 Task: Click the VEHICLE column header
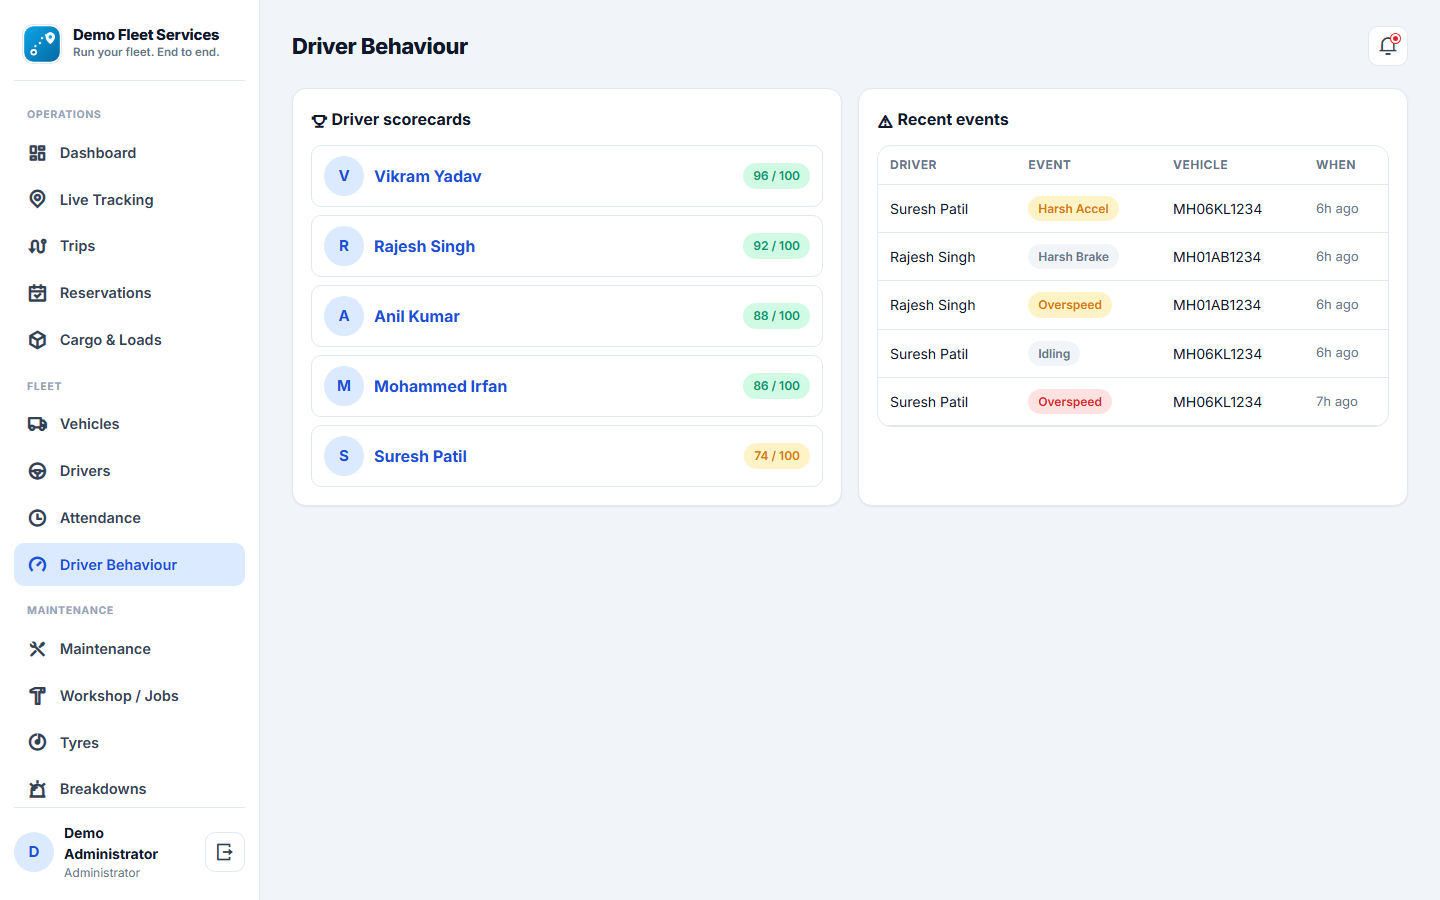(x=1200, y=165)
